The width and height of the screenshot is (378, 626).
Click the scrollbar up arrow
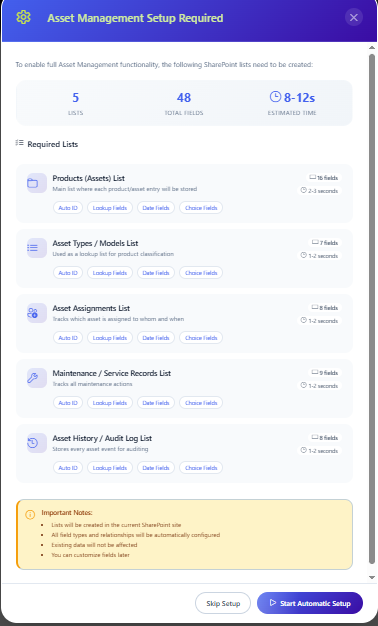[x=372, y=48]
